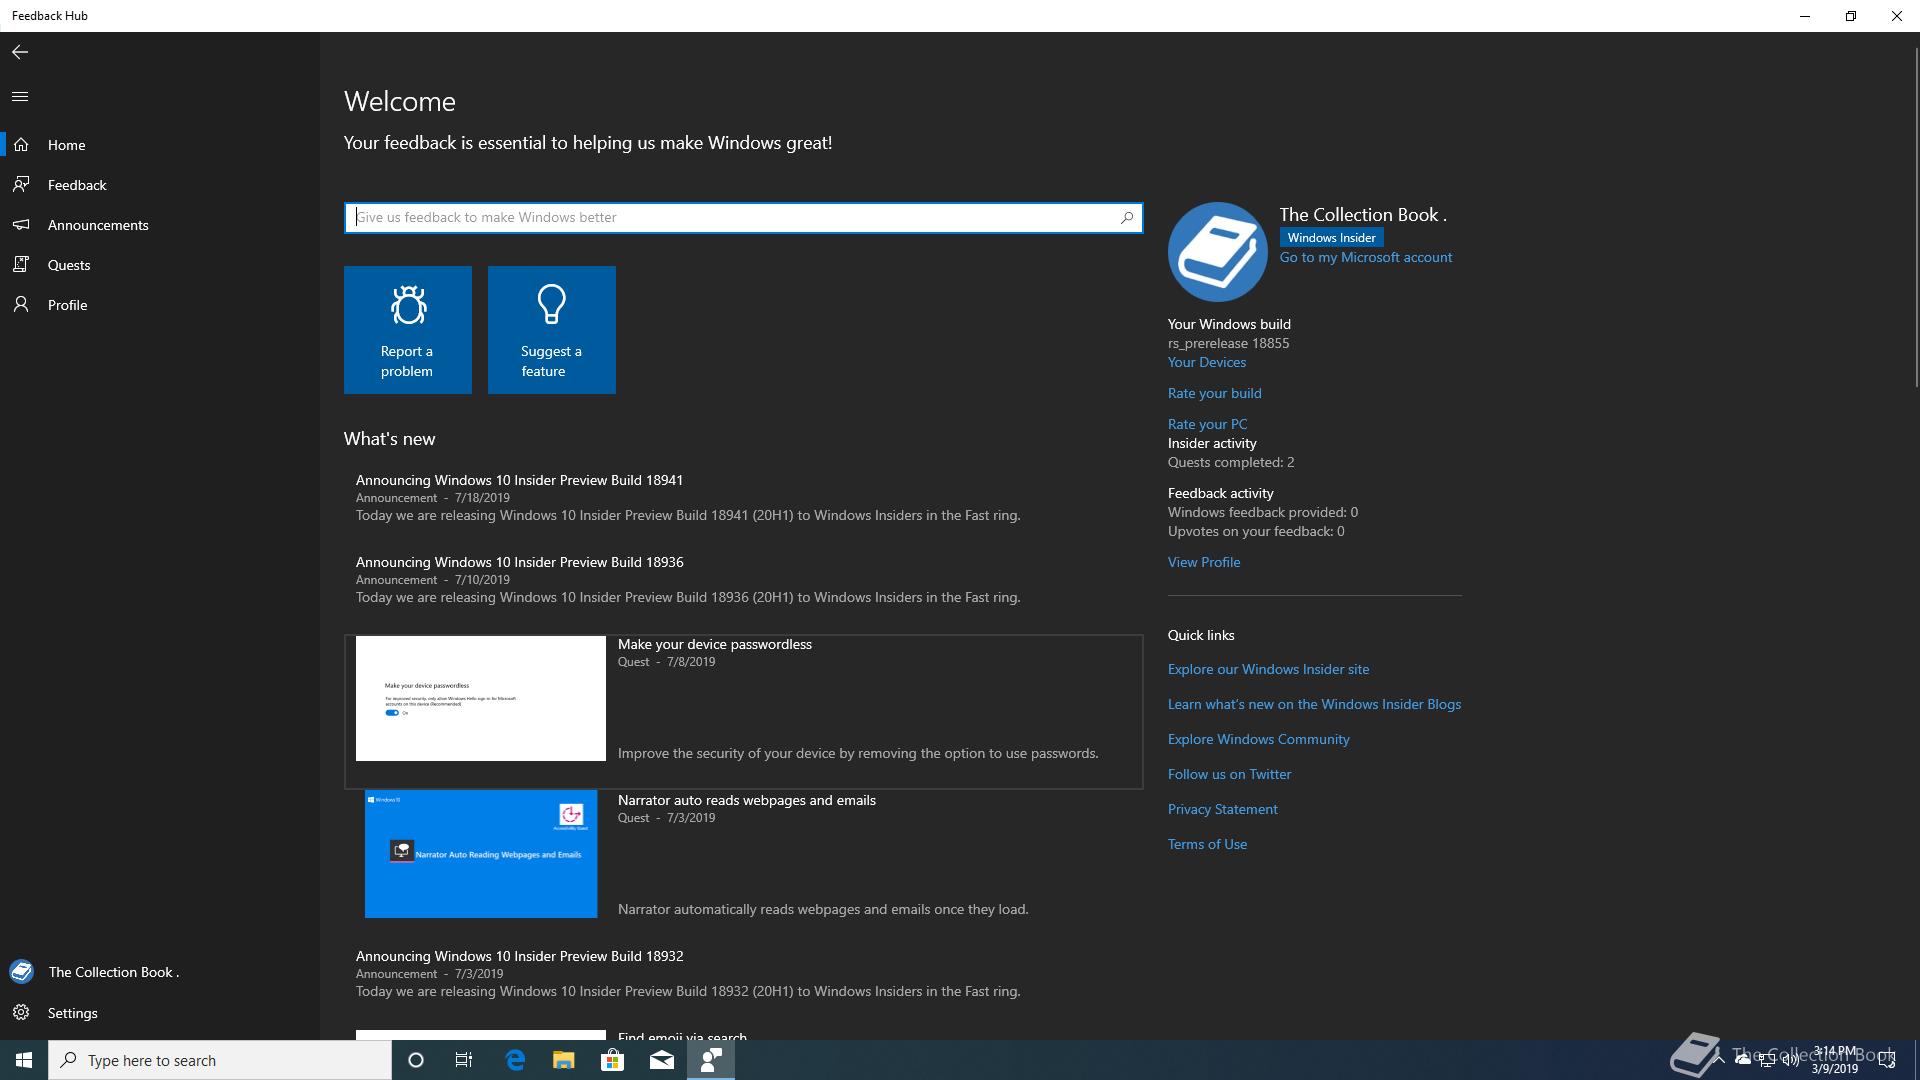Open the Feedback section in sidebar

77,185
